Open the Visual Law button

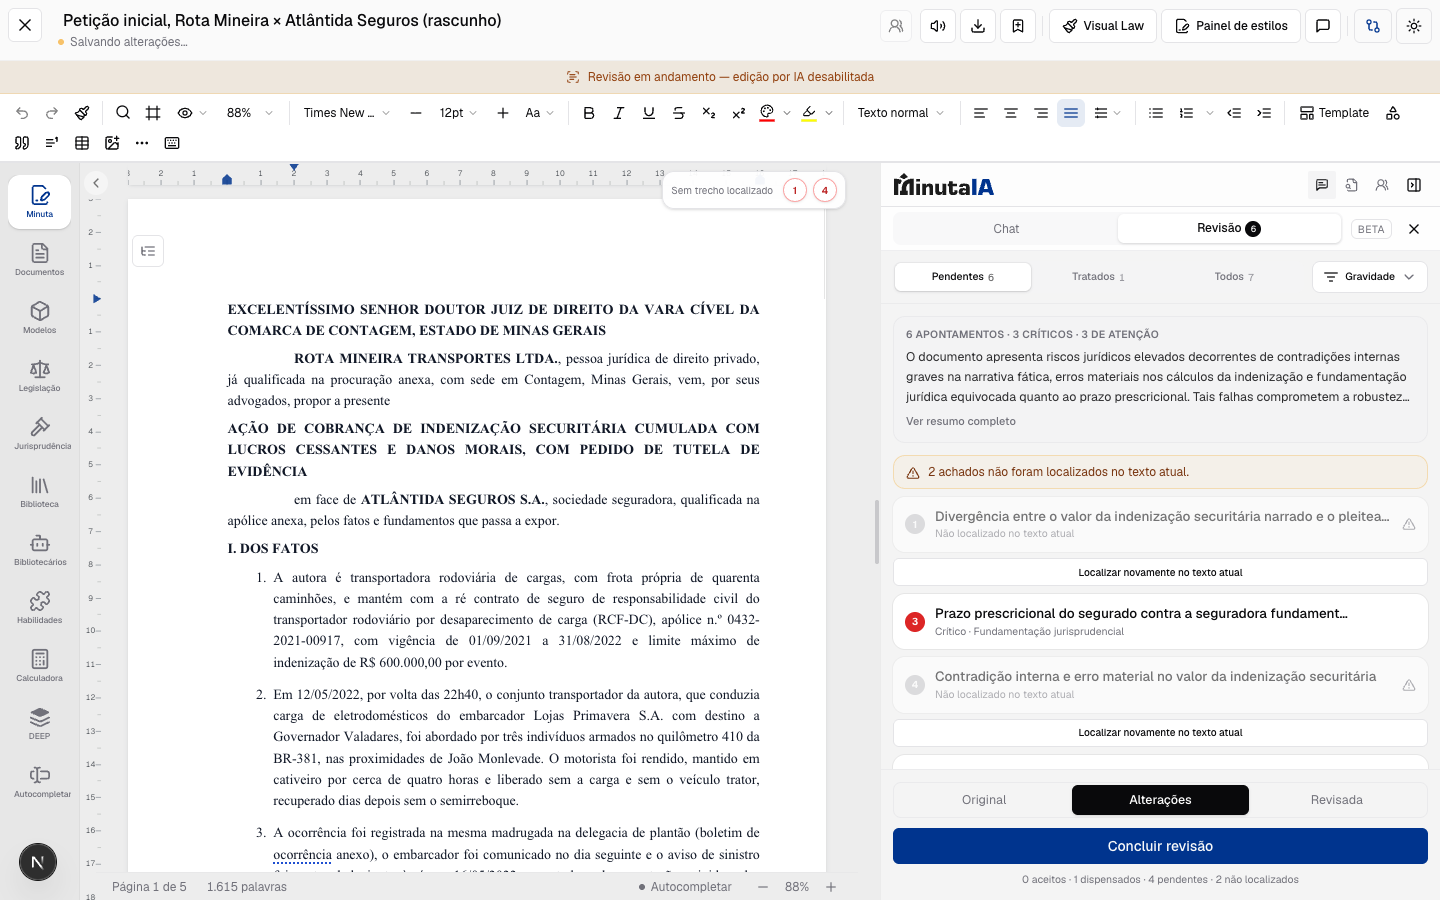[x=1103, y=26]
